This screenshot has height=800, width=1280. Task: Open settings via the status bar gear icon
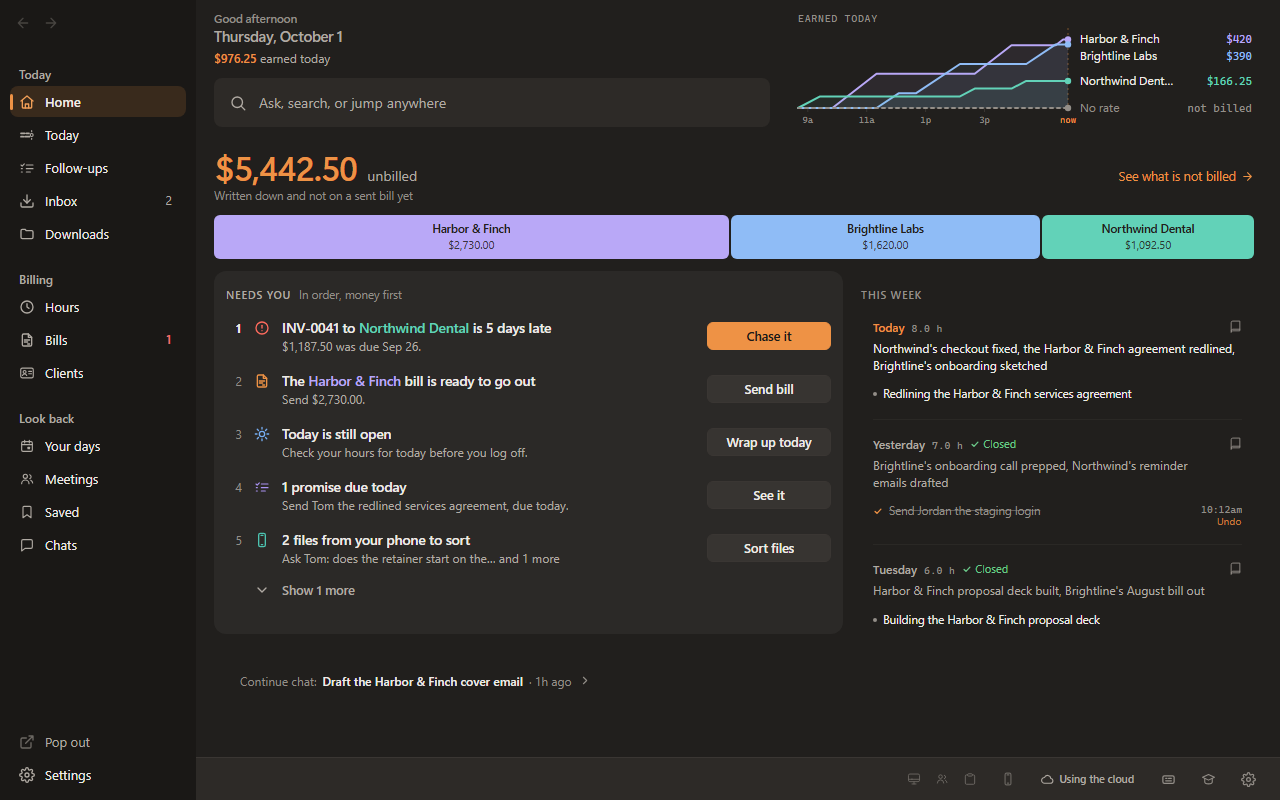click(1248, 779)
